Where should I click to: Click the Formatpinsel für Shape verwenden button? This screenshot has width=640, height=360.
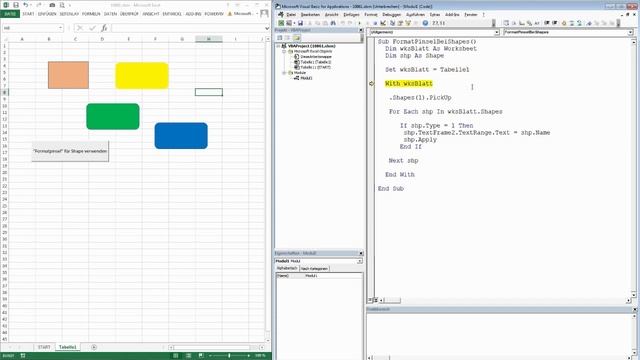[x=70, y=151]
